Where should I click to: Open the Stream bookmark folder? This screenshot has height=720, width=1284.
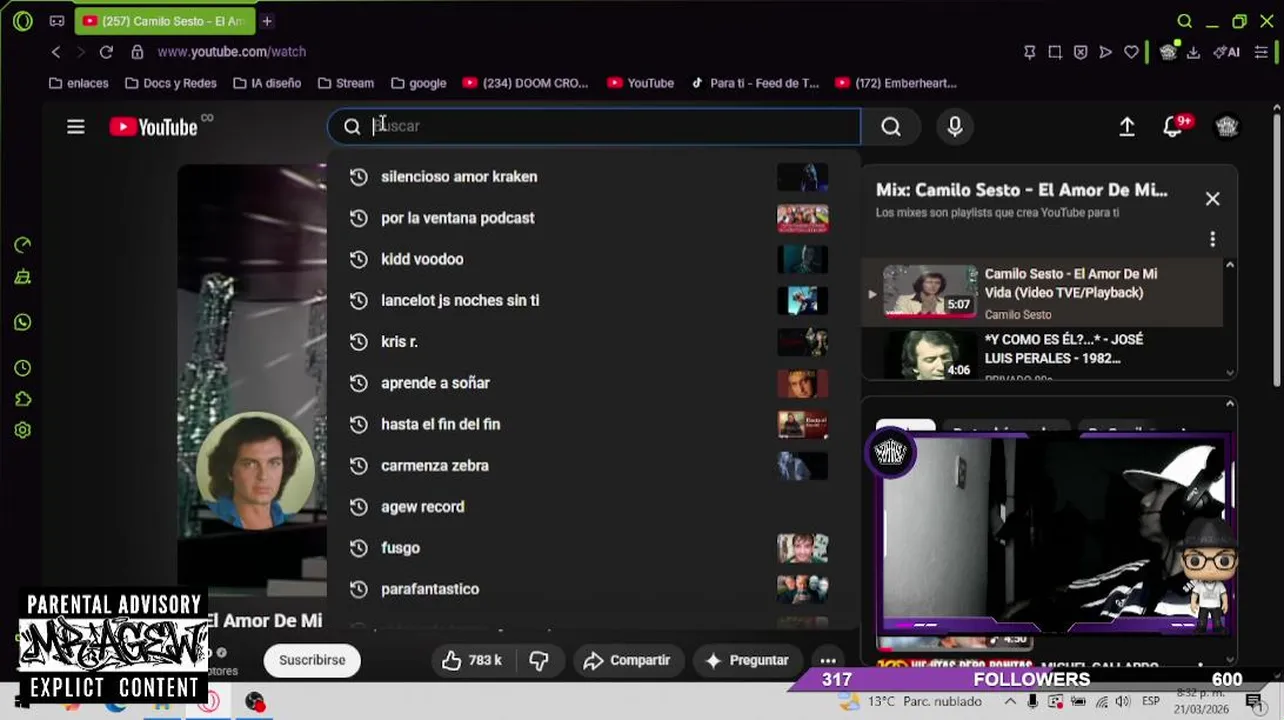coord(345,83)
